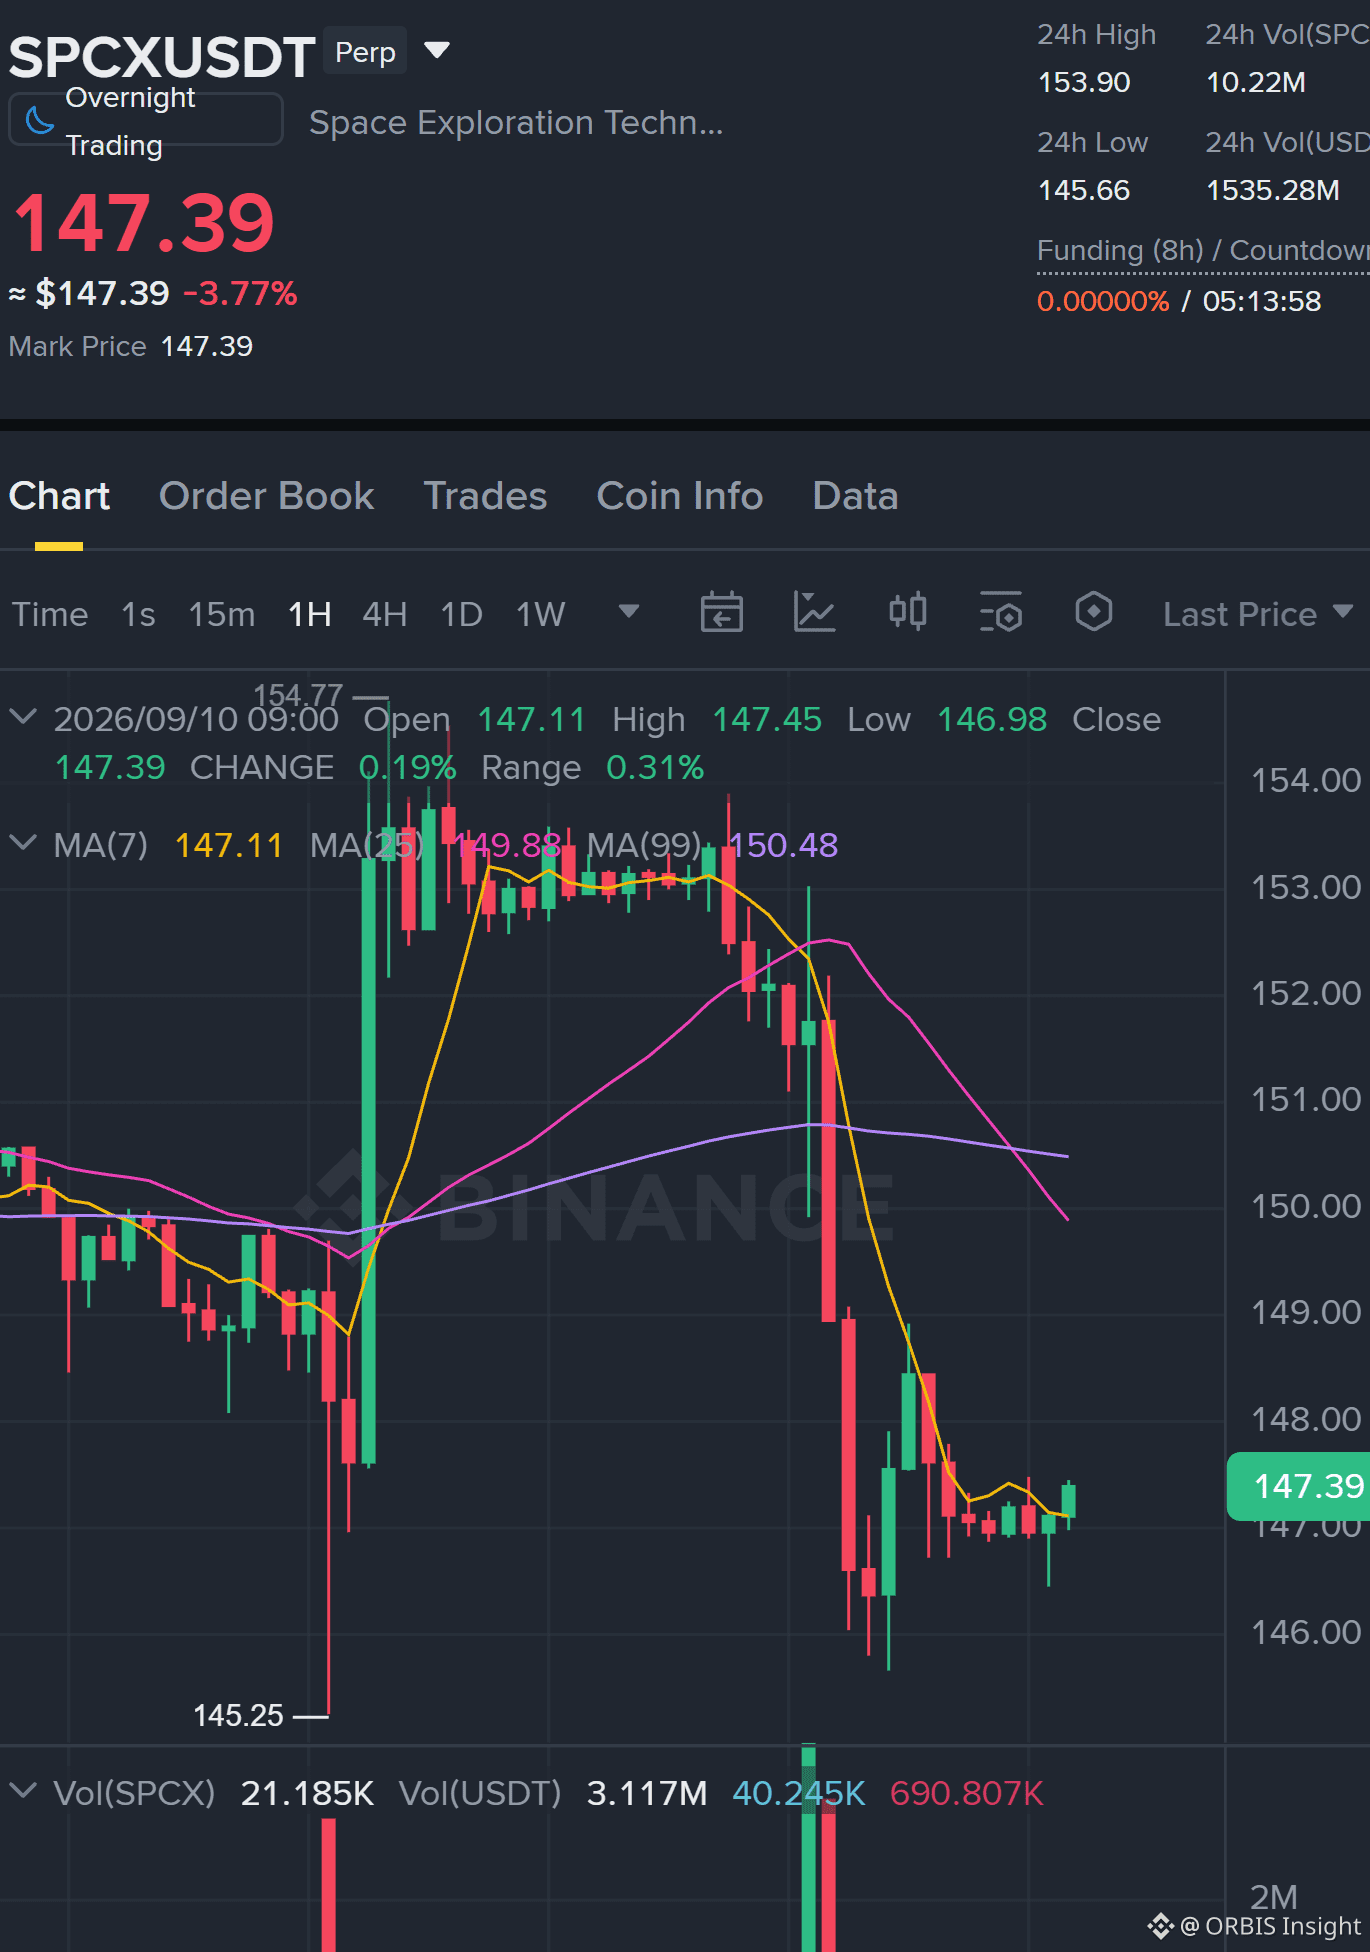
Task: Open the line chart indicators icon
Action: 814,612
